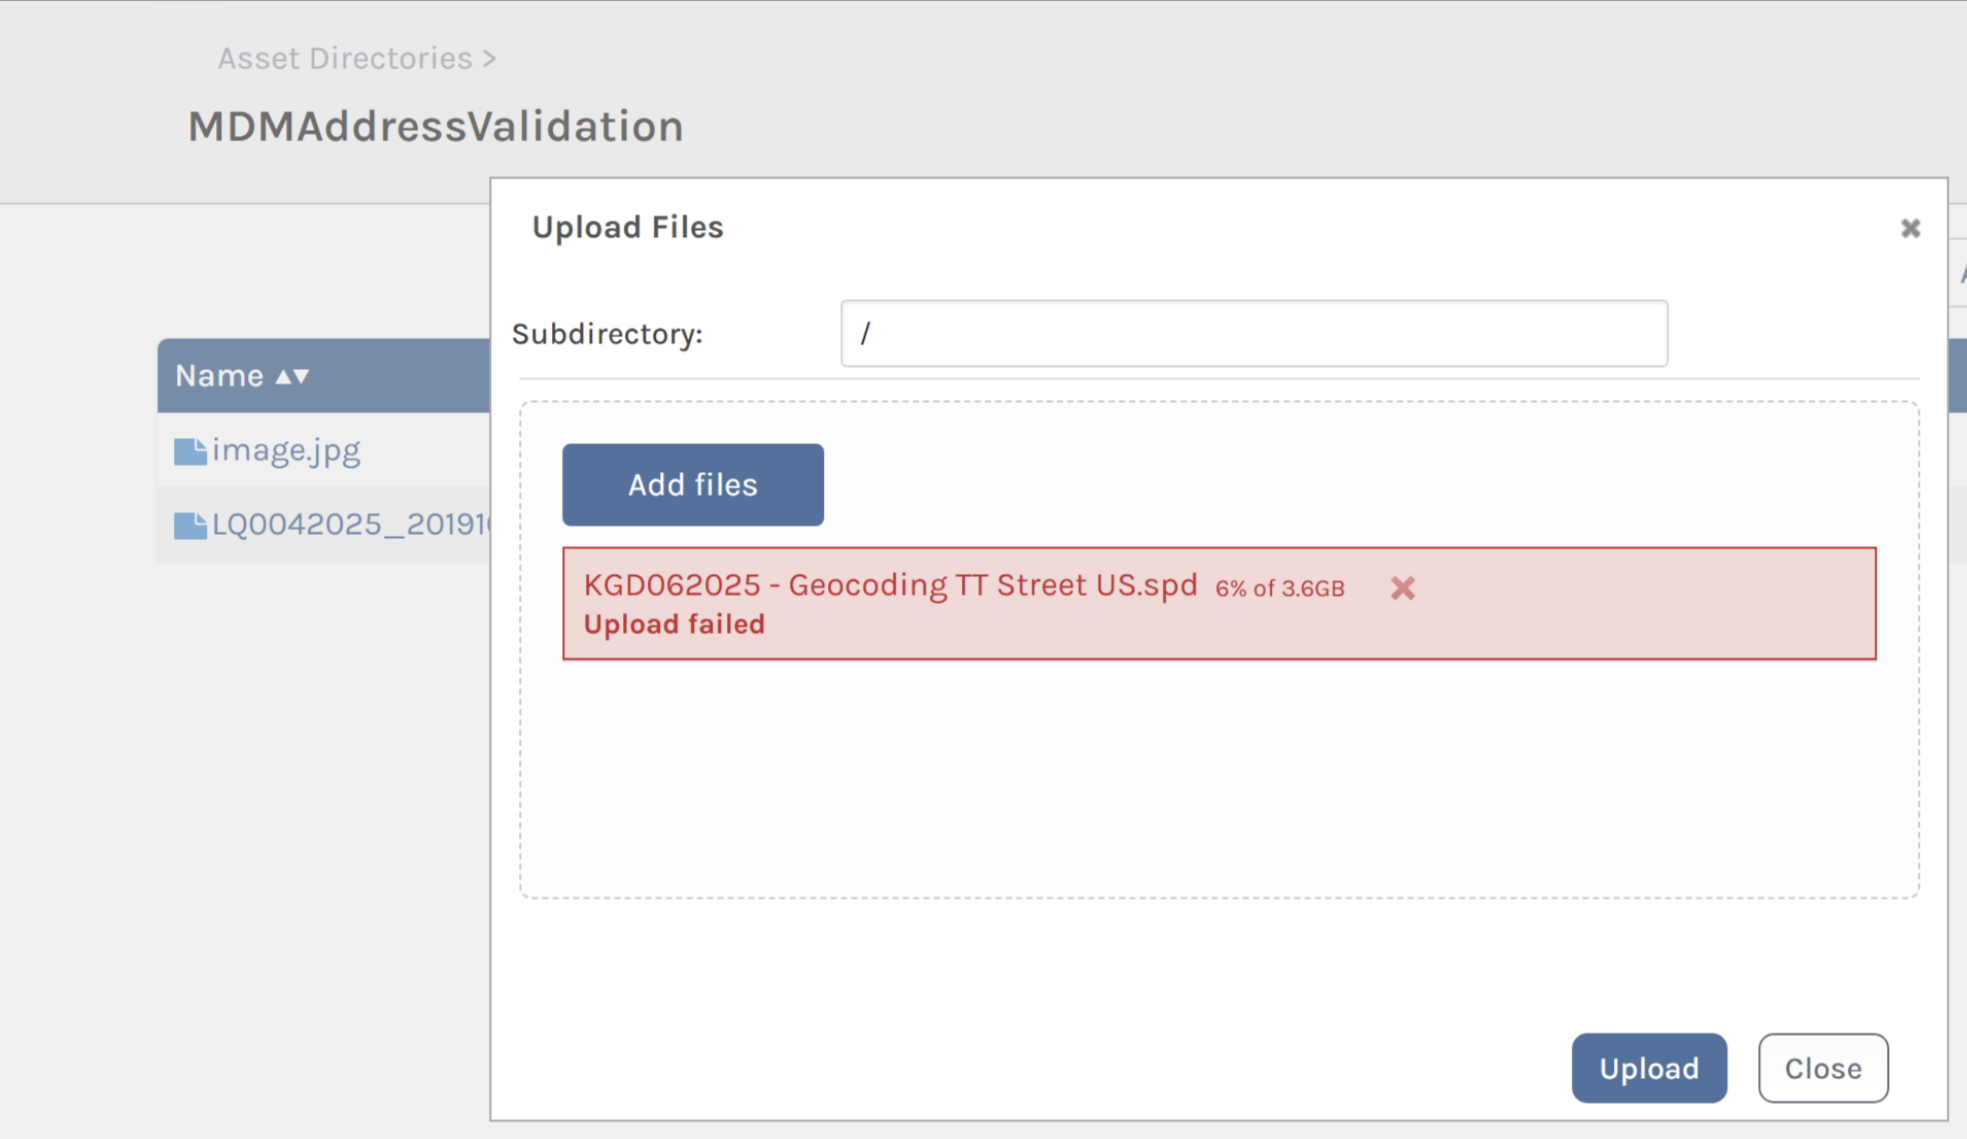Click the file icon beside image.jpg

click(190, 452)
